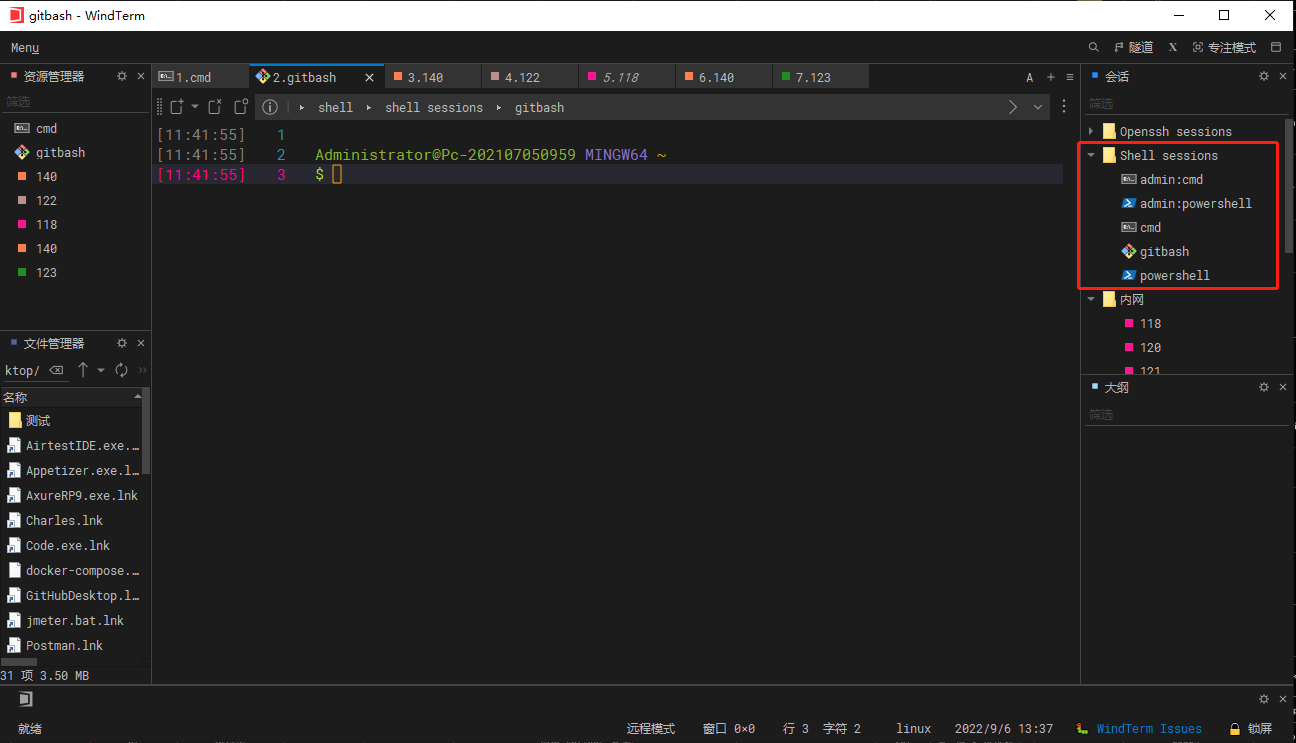Refresh the file manager listing

[x=122, y=370]
